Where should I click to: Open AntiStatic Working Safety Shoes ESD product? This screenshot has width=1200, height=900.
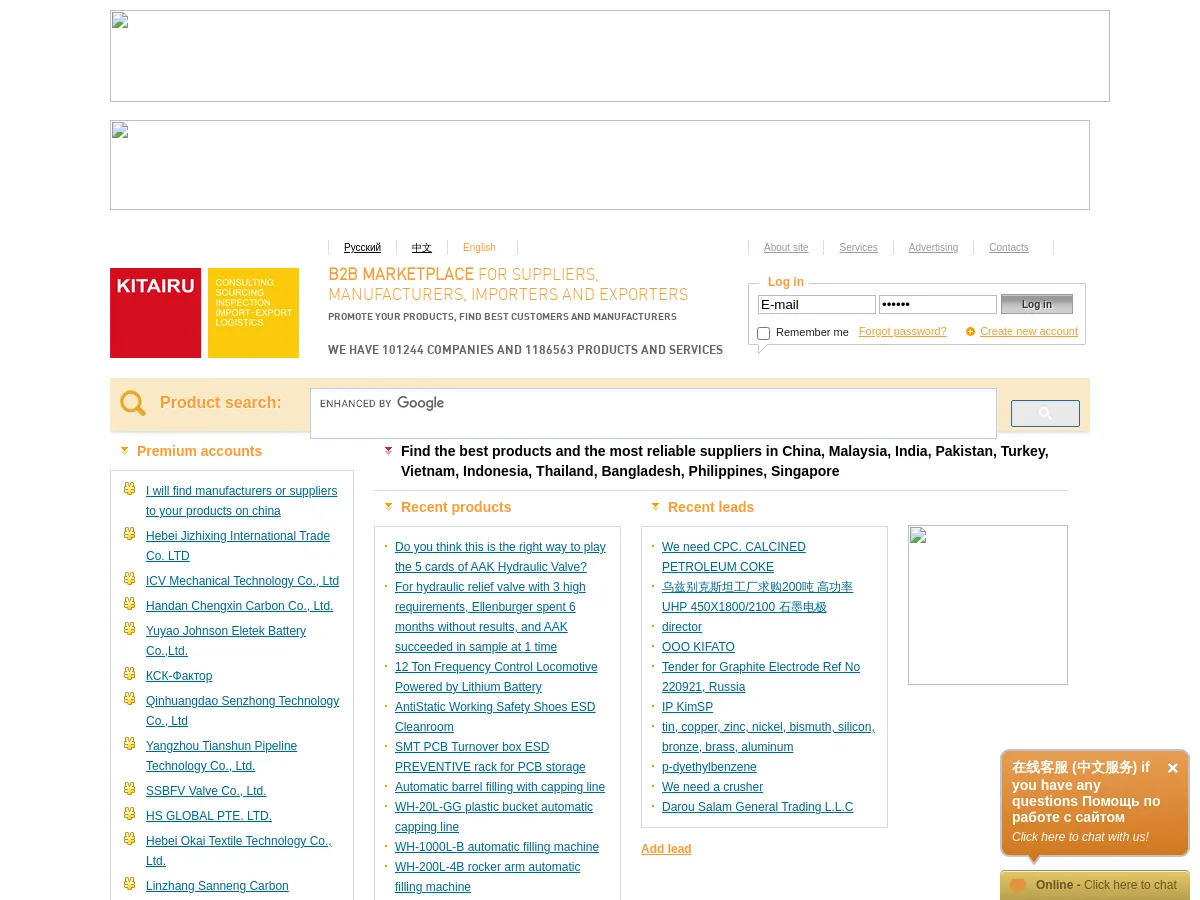click(495, 717)
